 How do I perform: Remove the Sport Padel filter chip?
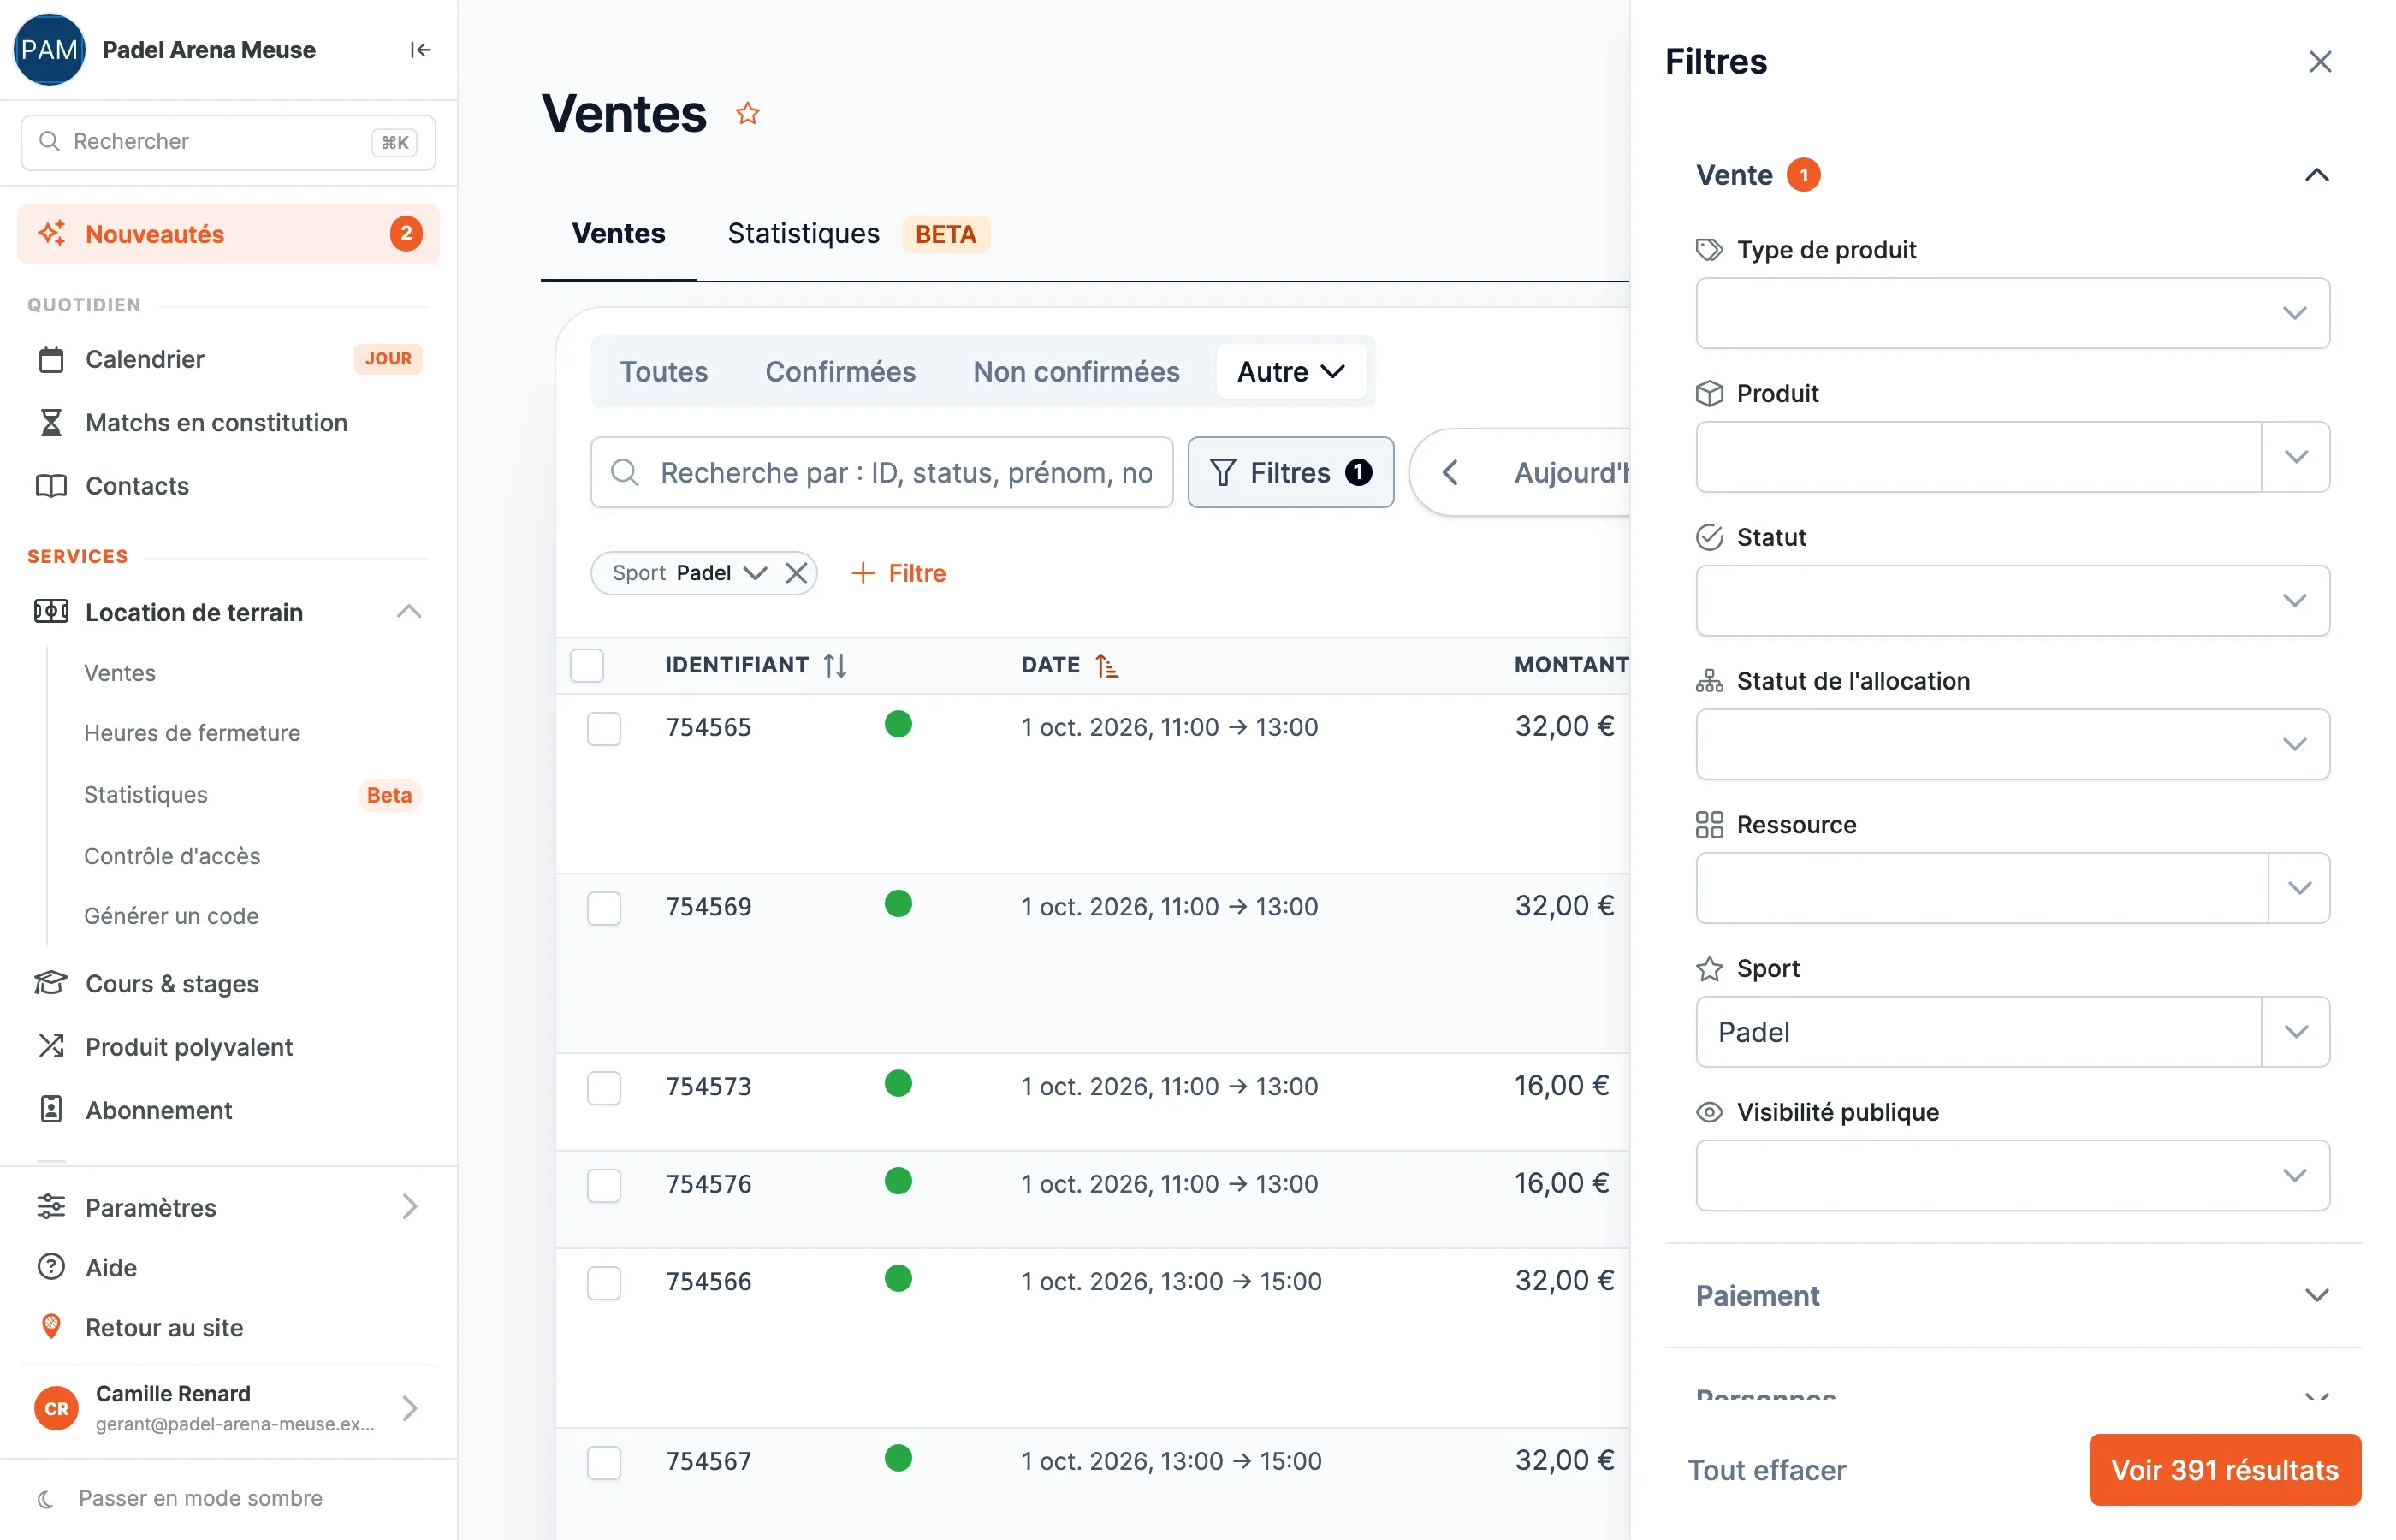tap(796, 573)
